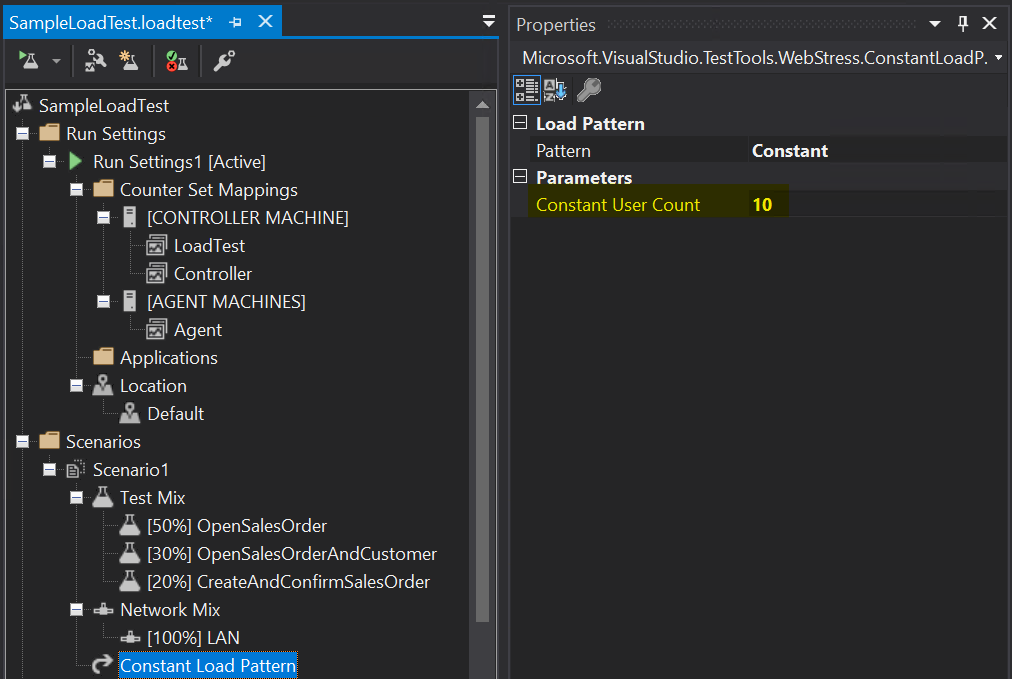Select the Constant Load Pattern node
Viewport: 1012px width, 679px height.
click(208, 665)
